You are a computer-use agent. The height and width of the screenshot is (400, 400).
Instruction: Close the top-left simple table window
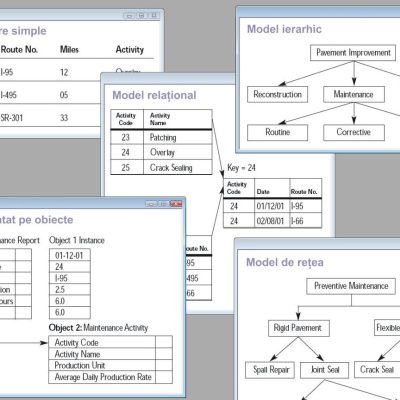coord(154,15)
